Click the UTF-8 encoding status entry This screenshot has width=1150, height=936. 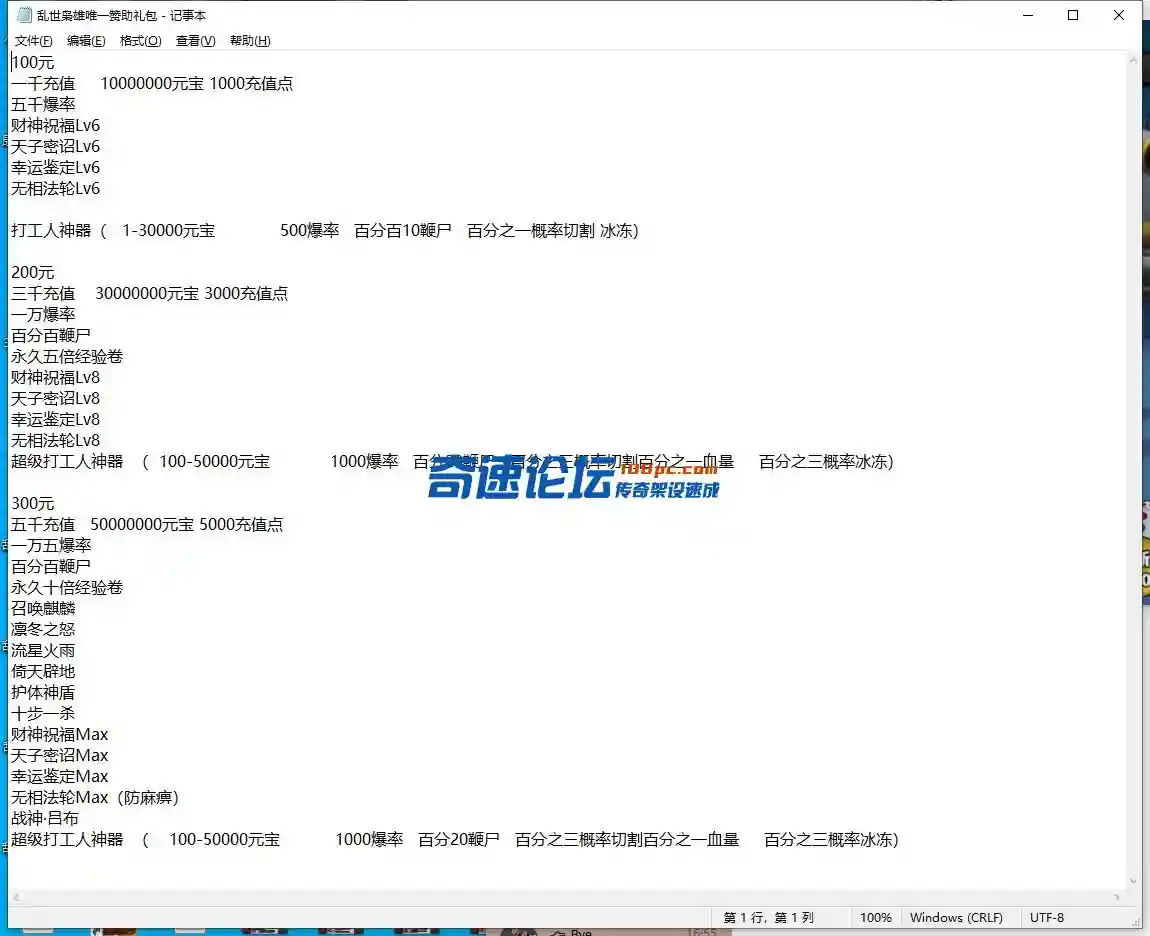tap(1047, 918)
